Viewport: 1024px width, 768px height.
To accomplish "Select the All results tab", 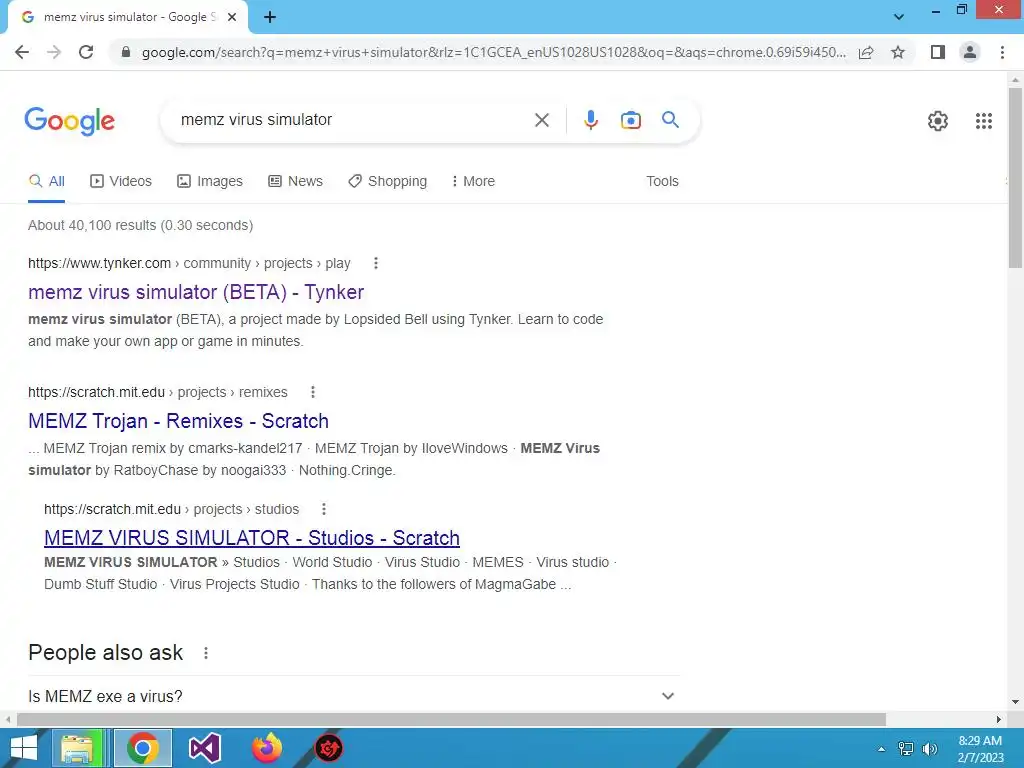I will (x=46, y=182).
